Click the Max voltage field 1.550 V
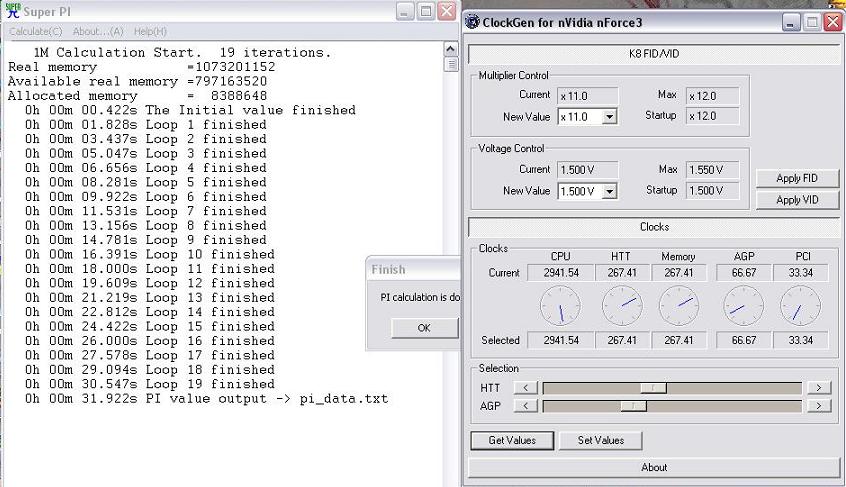846x487 pixels. (x=713, y=170)
